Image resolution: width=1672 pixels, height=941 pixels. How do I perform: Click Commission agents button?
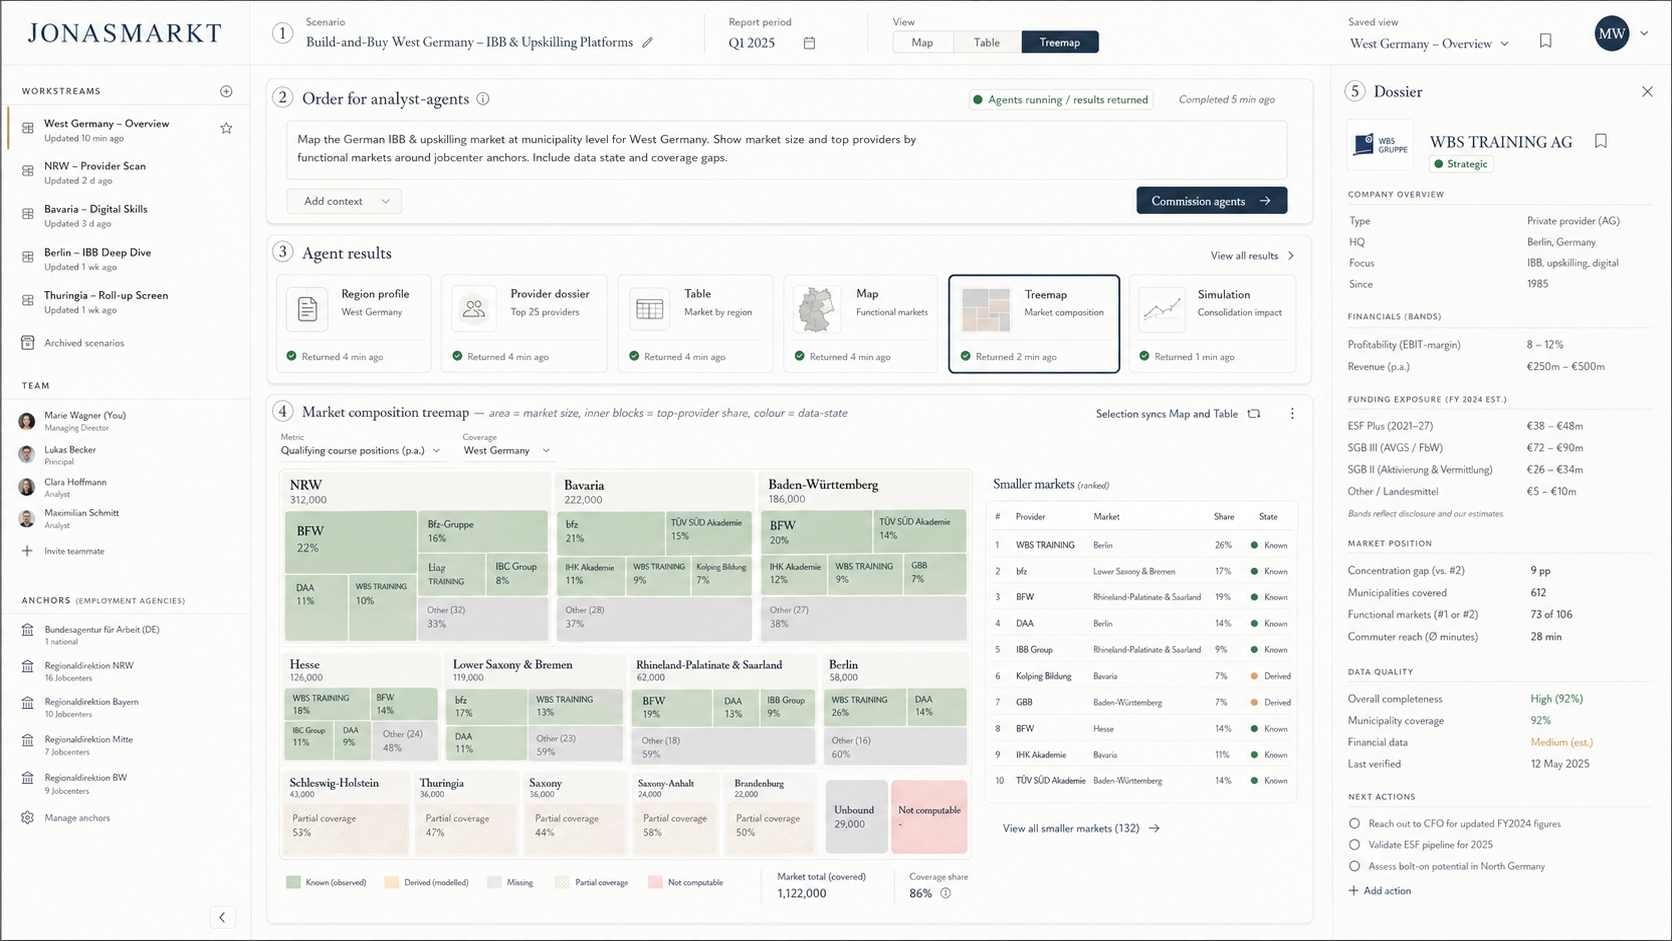[1211, 201]
